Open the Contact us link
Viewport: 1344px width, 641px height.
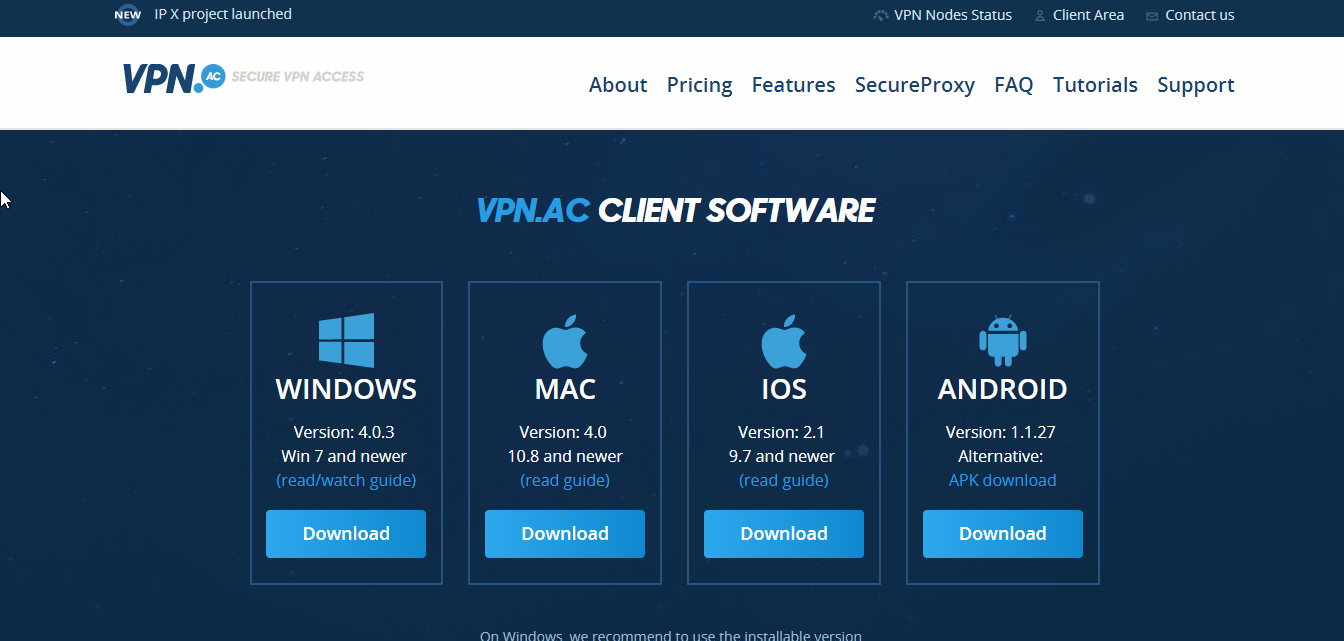click(1200, 15)
